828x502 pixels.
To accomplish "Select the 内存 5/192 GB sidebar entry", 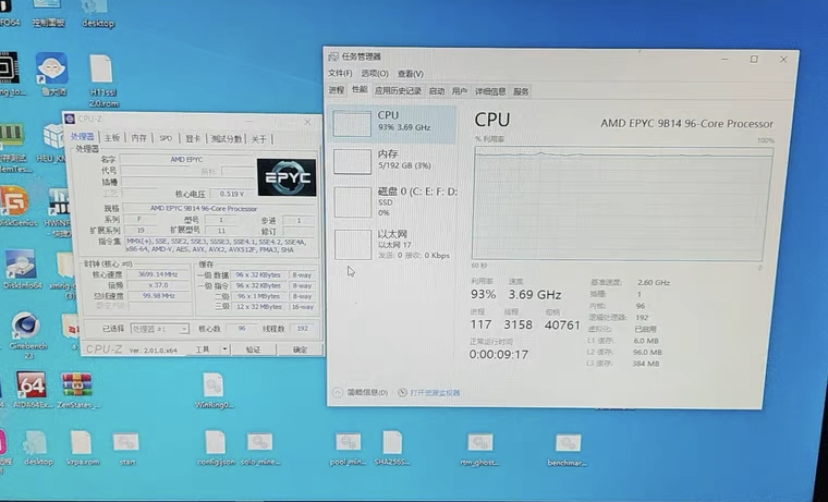I will 391,161.
